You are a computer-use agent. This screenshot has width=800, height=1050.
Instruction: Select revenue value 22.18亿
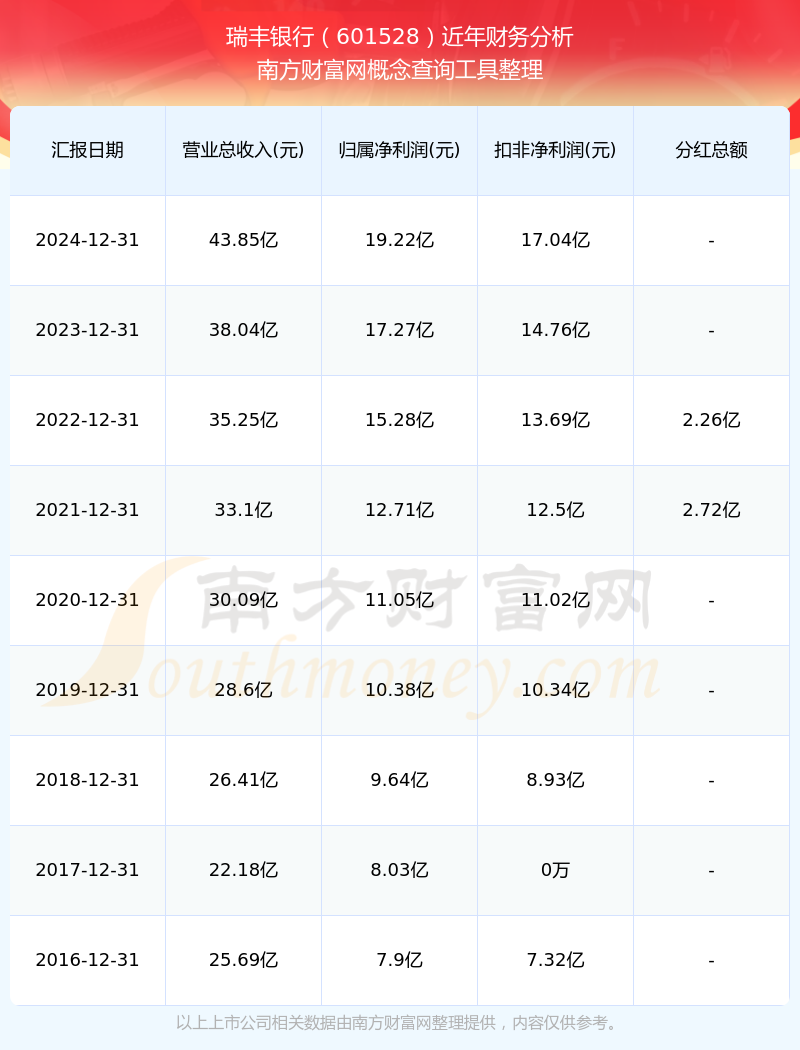pyautogui.click(x=244, y=870)
